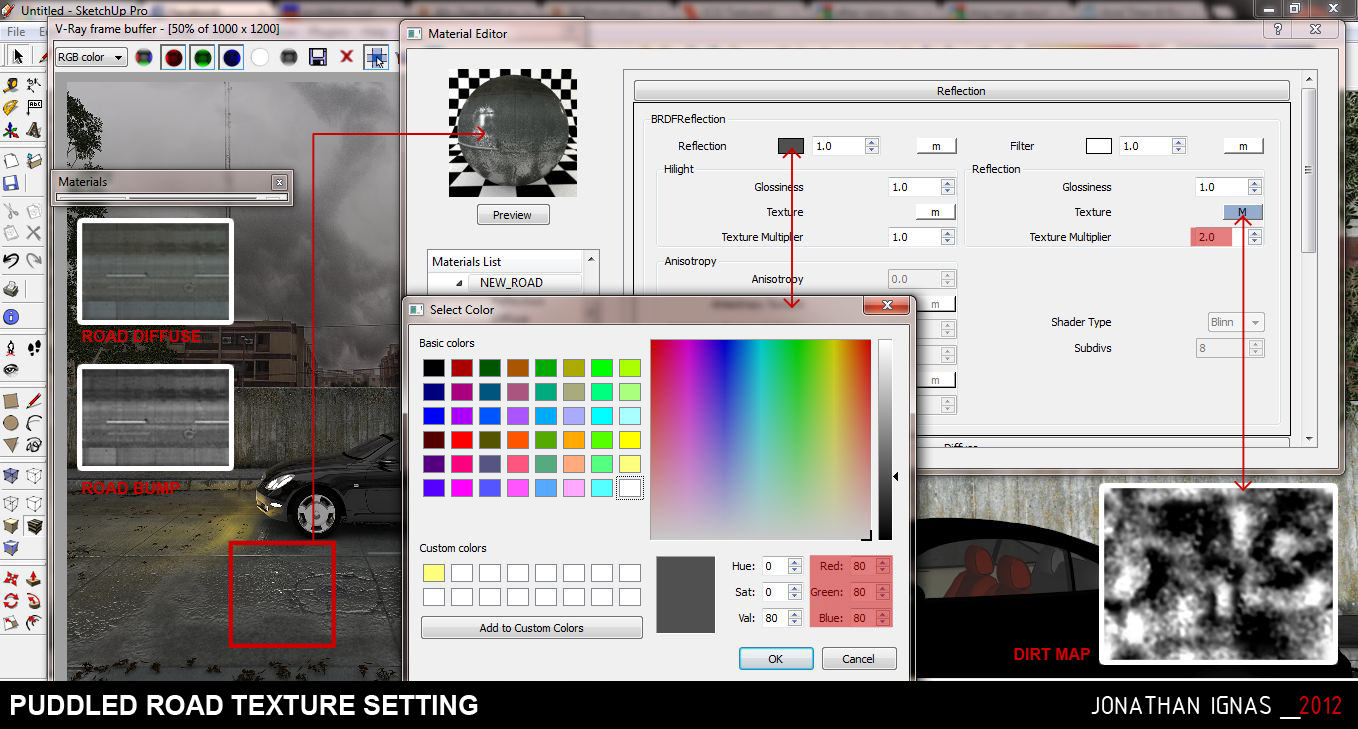Enable region render in the frame buffer
This screenshot has width=1358, height=729.
point(377,57)
